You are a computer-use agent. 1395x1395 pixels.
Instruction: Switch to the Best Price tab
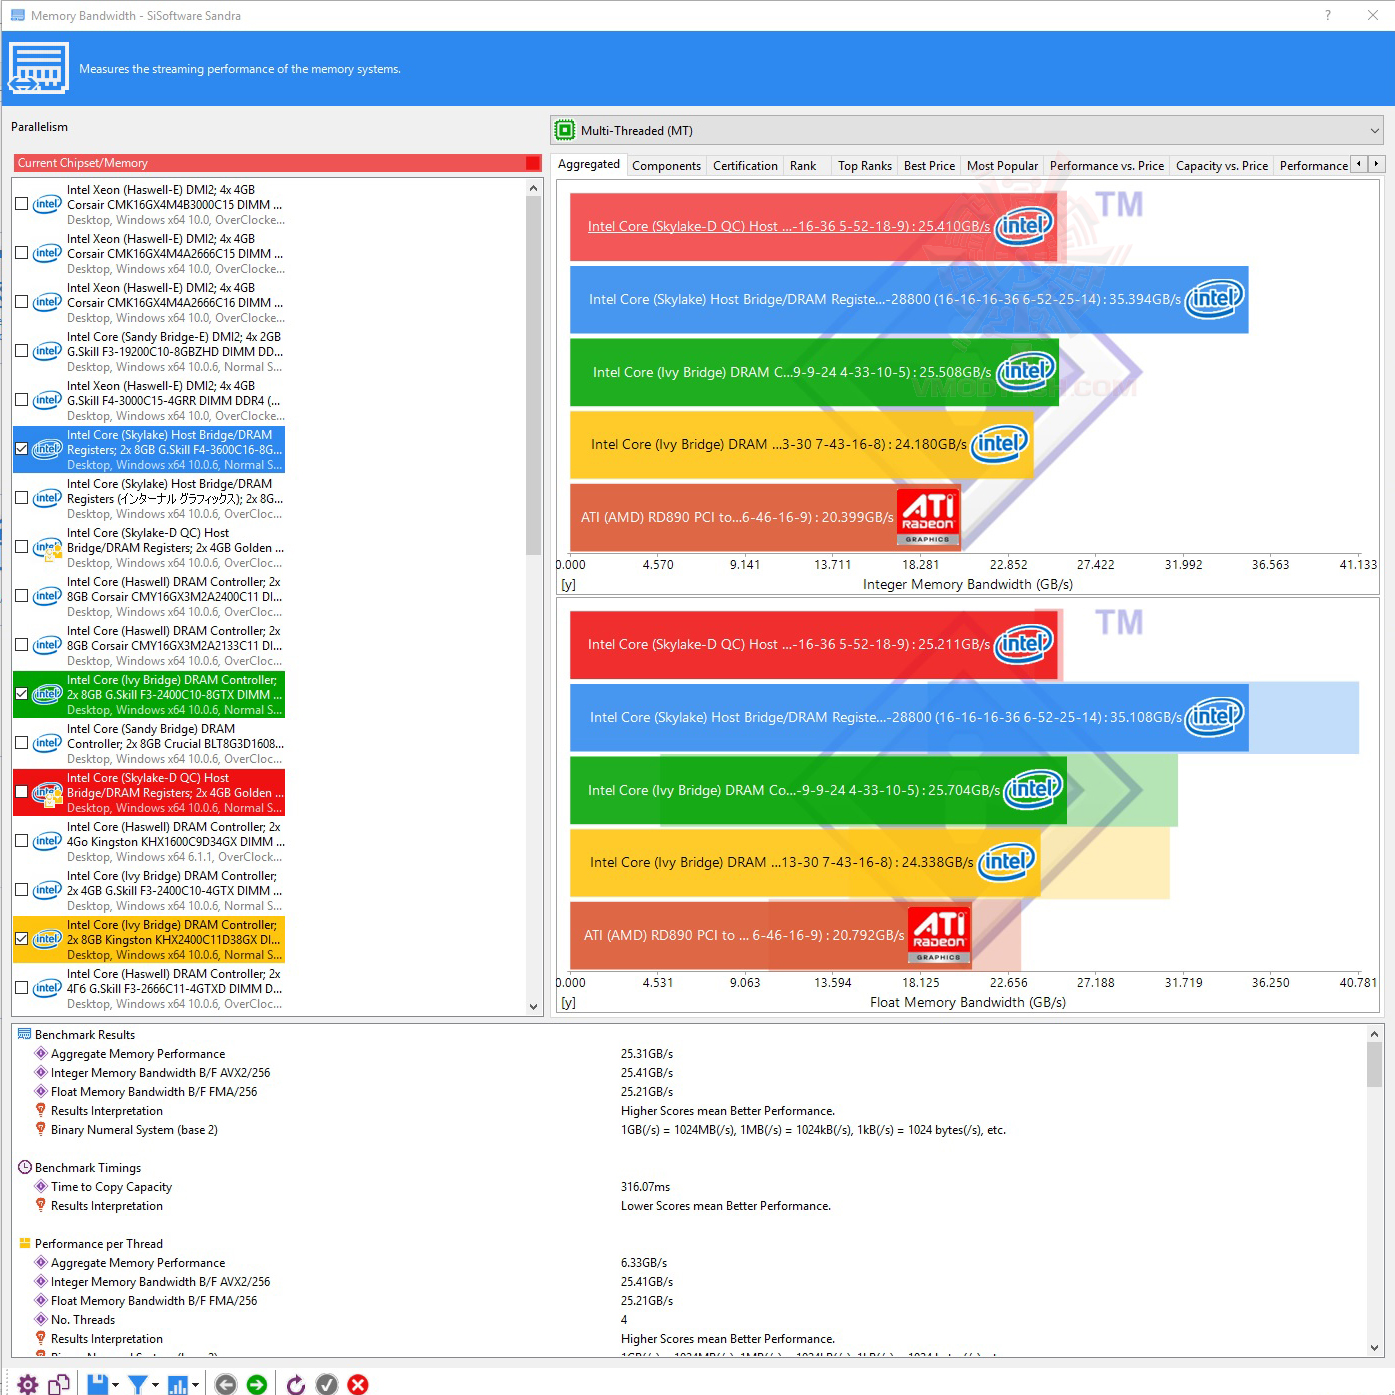[929, 166]
